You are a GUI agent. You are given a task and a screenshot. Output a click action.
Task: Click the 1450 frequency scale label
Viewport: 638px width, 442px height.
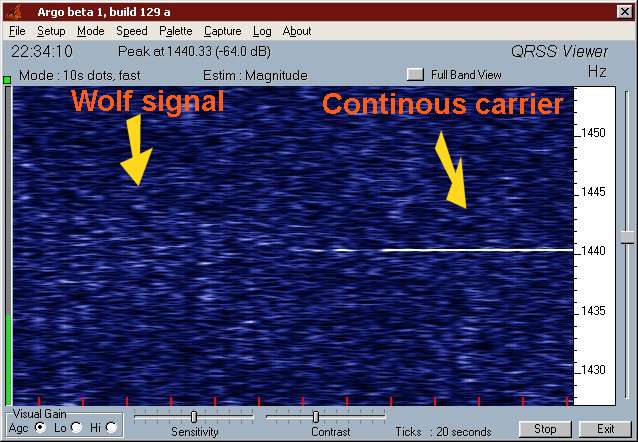point(593,133)
